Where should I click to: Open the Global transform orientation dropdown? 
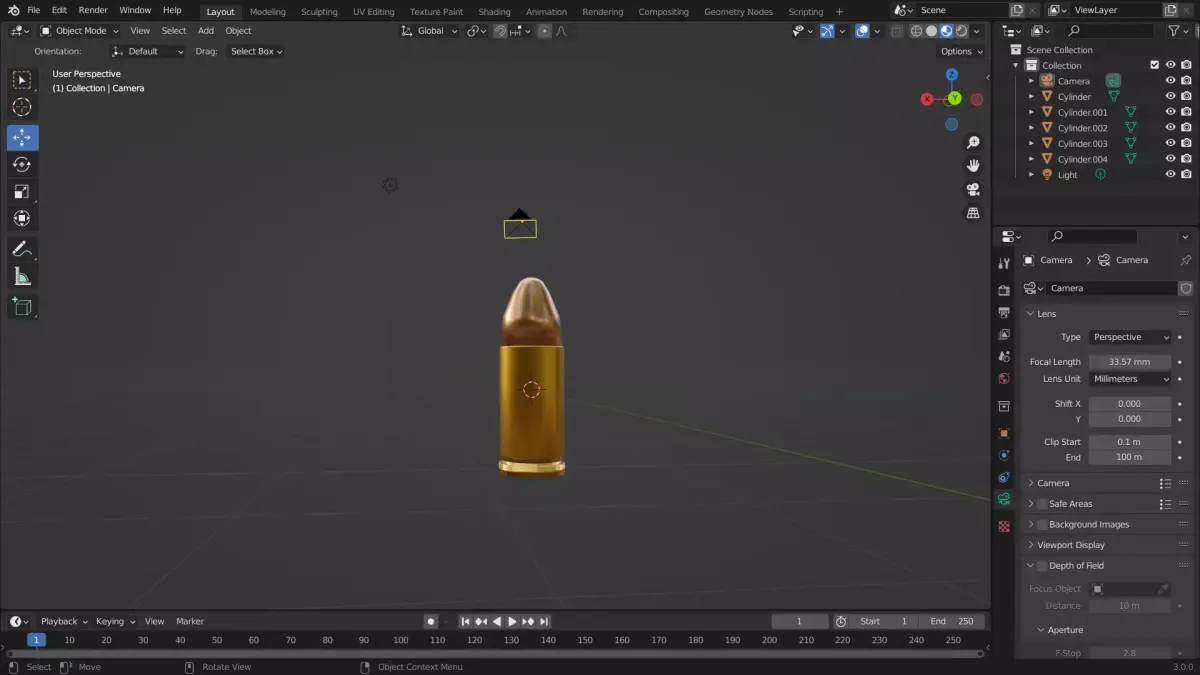point(429,31)
